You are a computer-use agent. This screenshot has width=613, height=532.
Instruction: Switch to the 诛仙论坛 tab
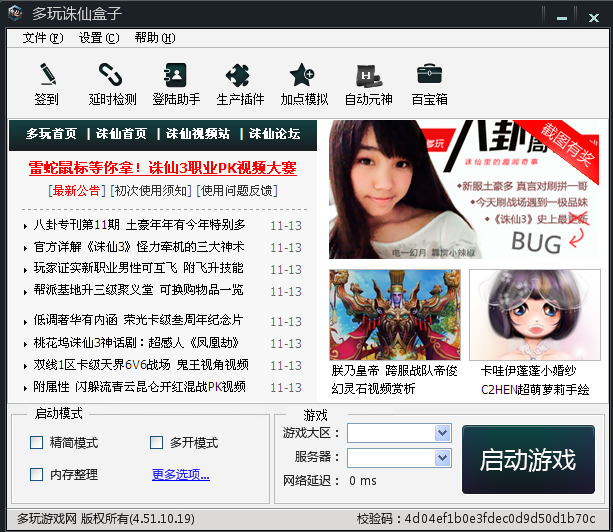[x=274, y=134]
